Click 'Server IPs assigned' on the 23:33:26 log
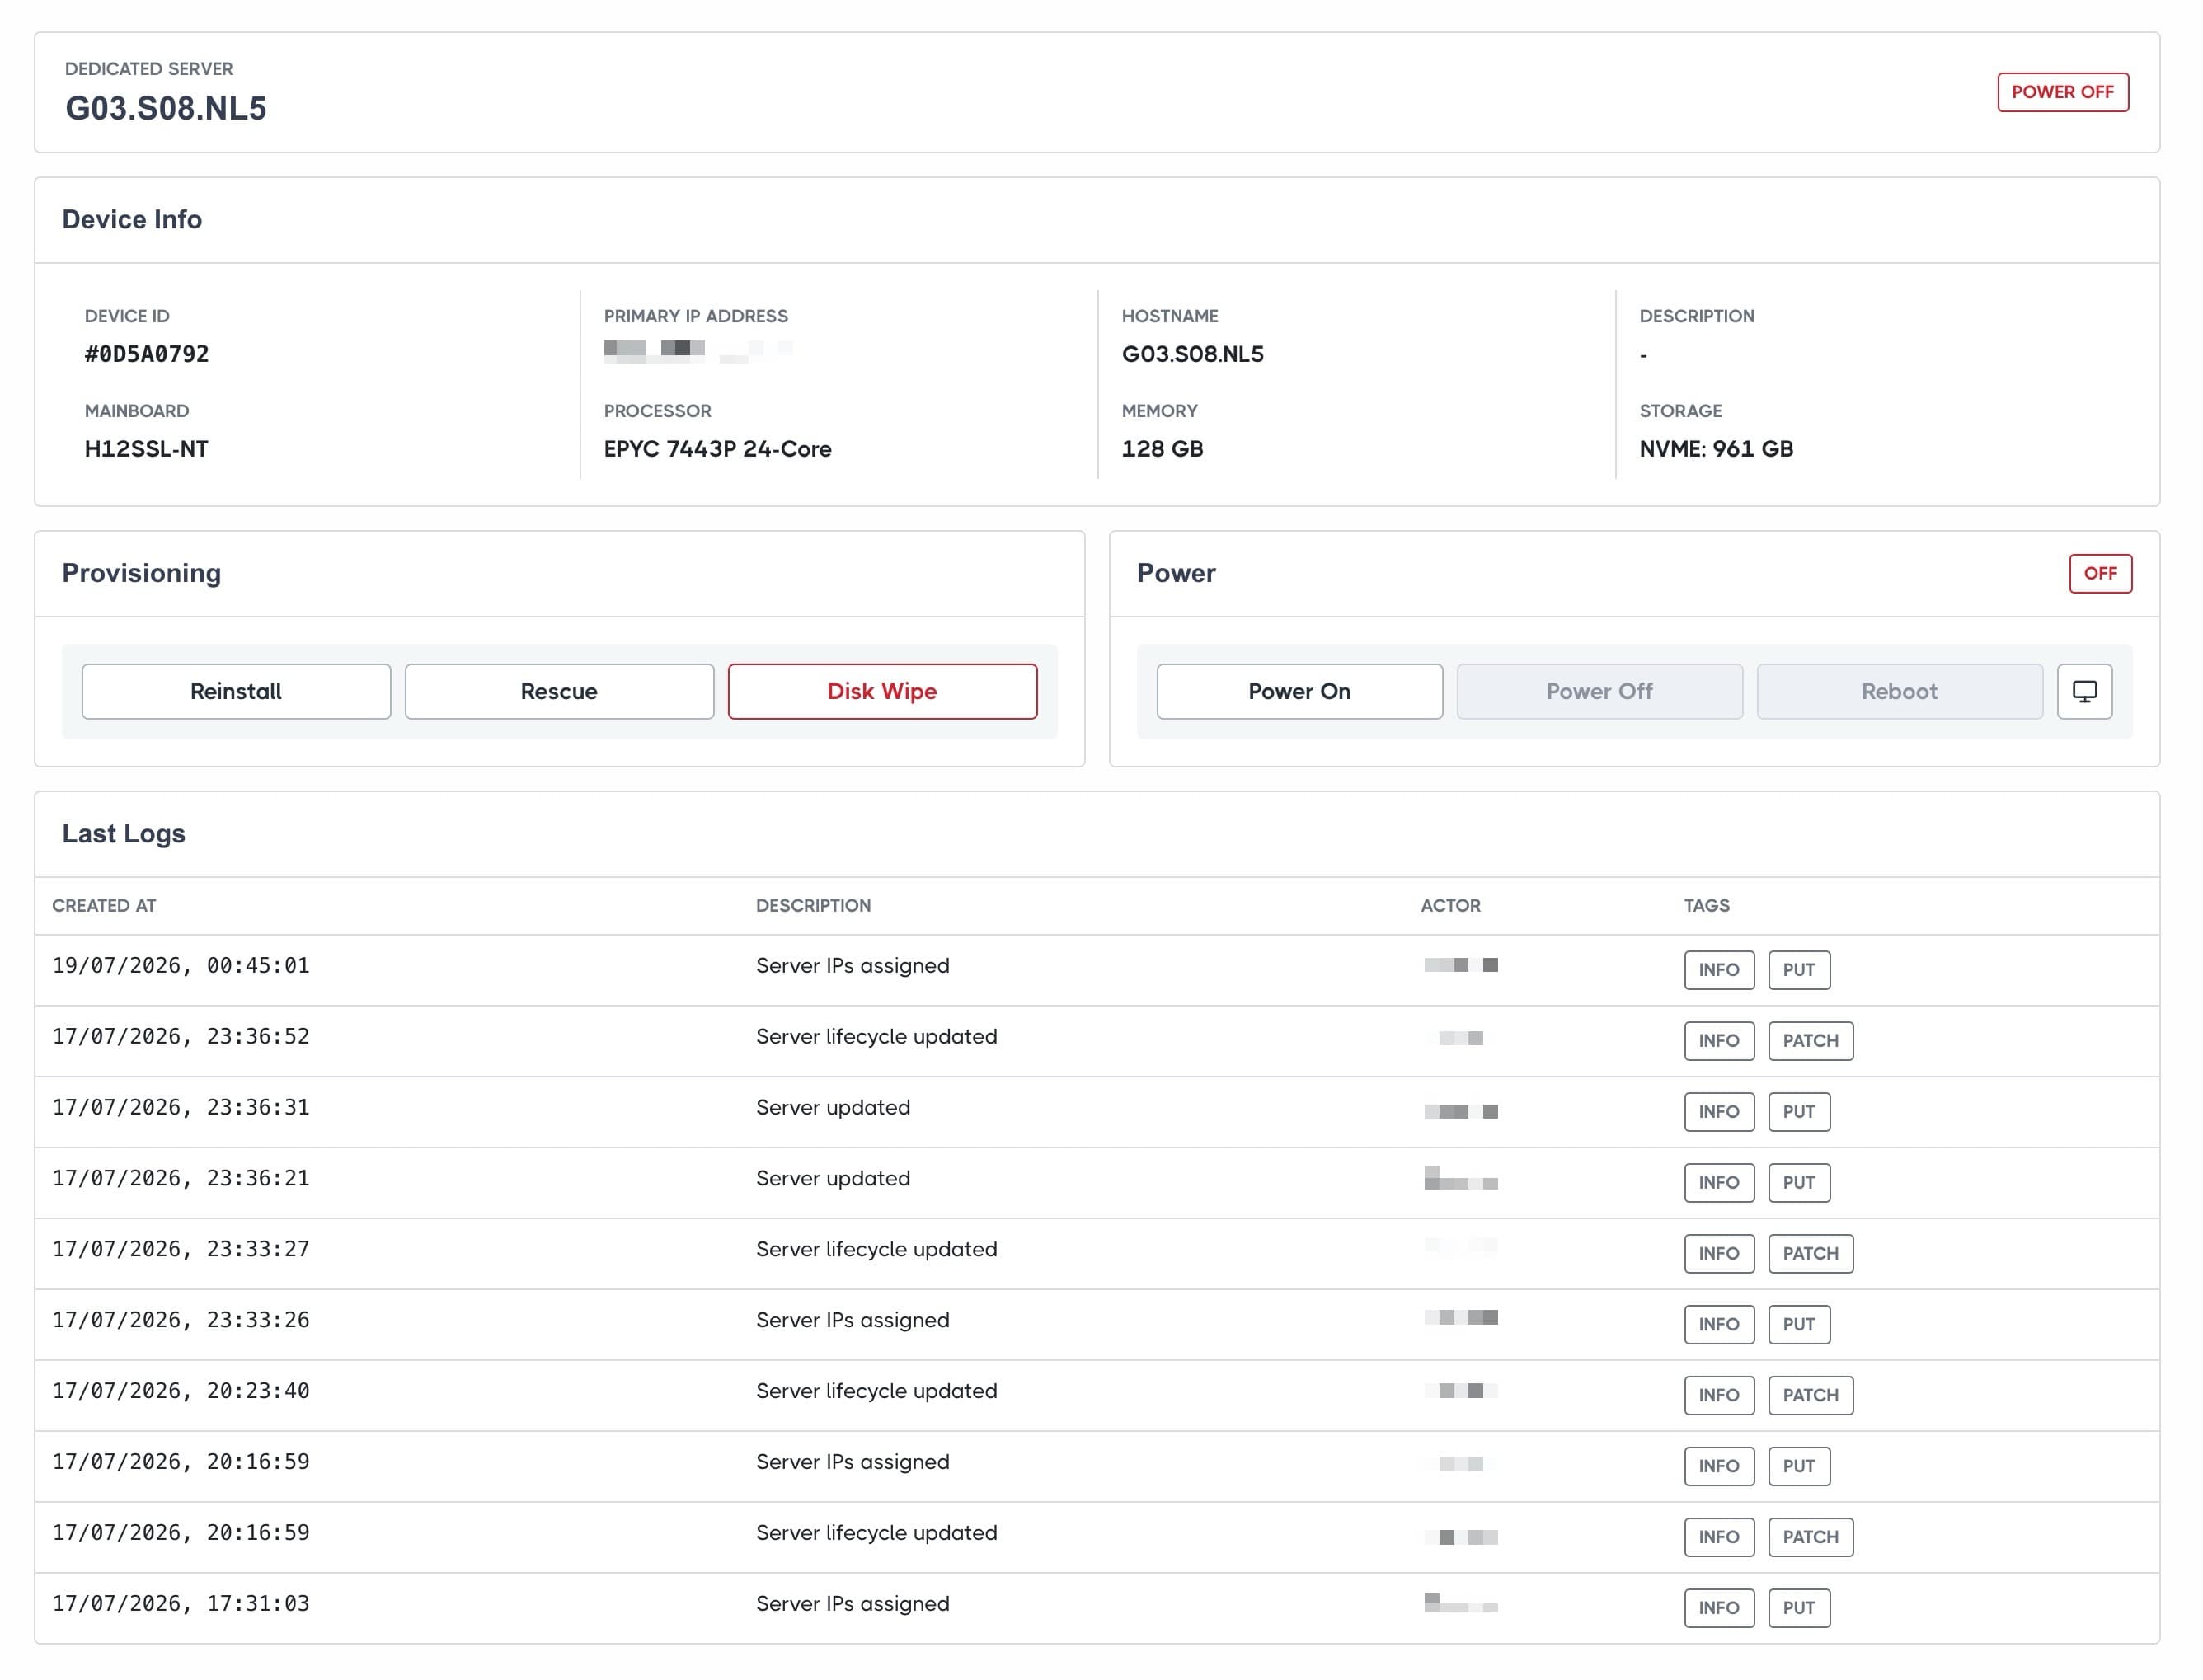The height and width of the screenshot is (1680, 2203). coord(852,1320)
